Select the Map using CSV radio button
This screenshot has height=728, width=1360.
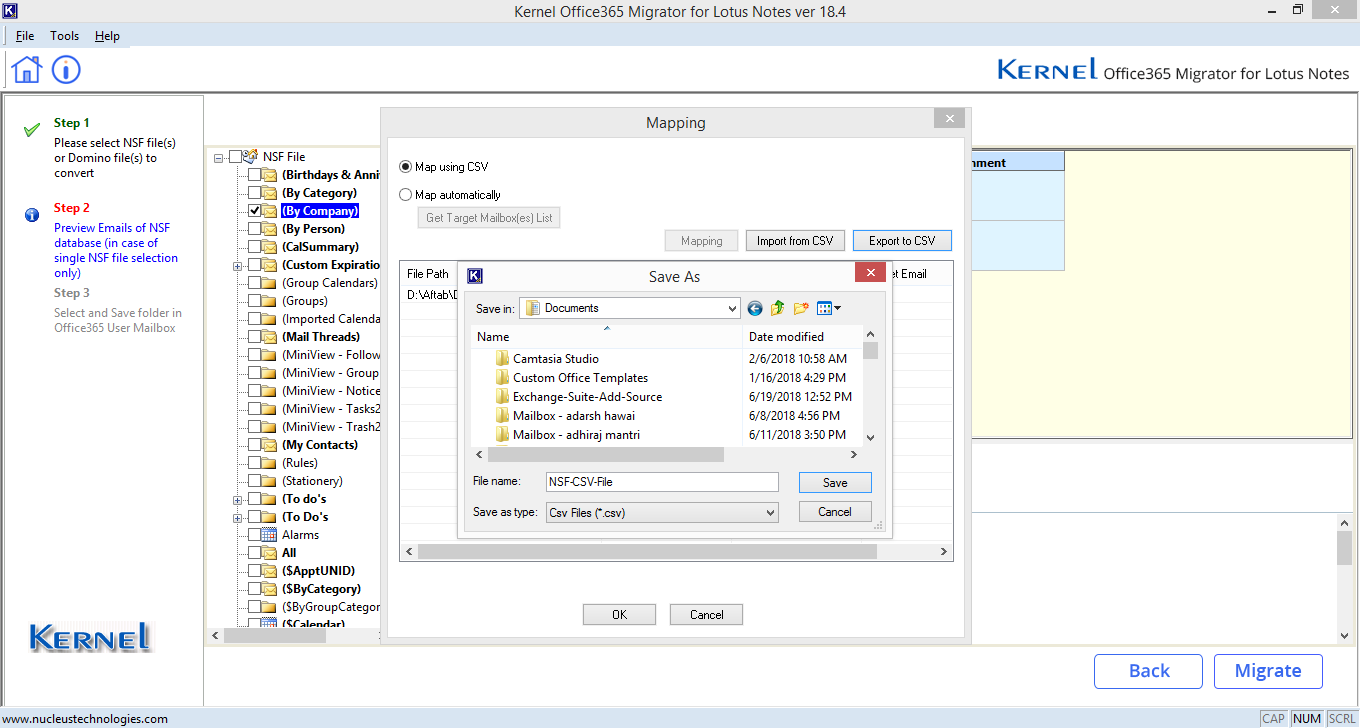(405, 167)
